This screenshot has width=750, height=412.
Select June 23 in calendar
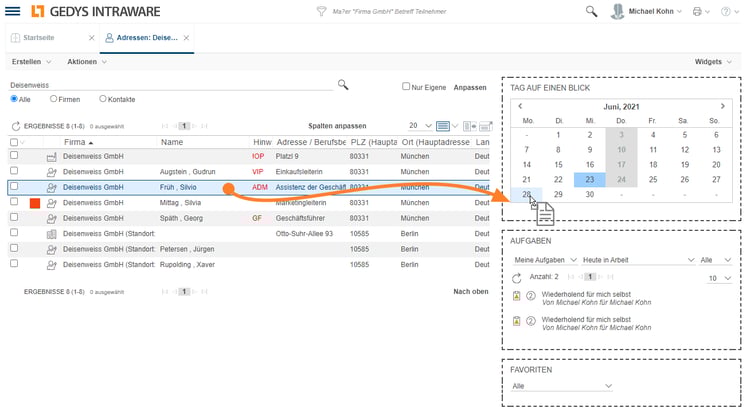[590, 179]
